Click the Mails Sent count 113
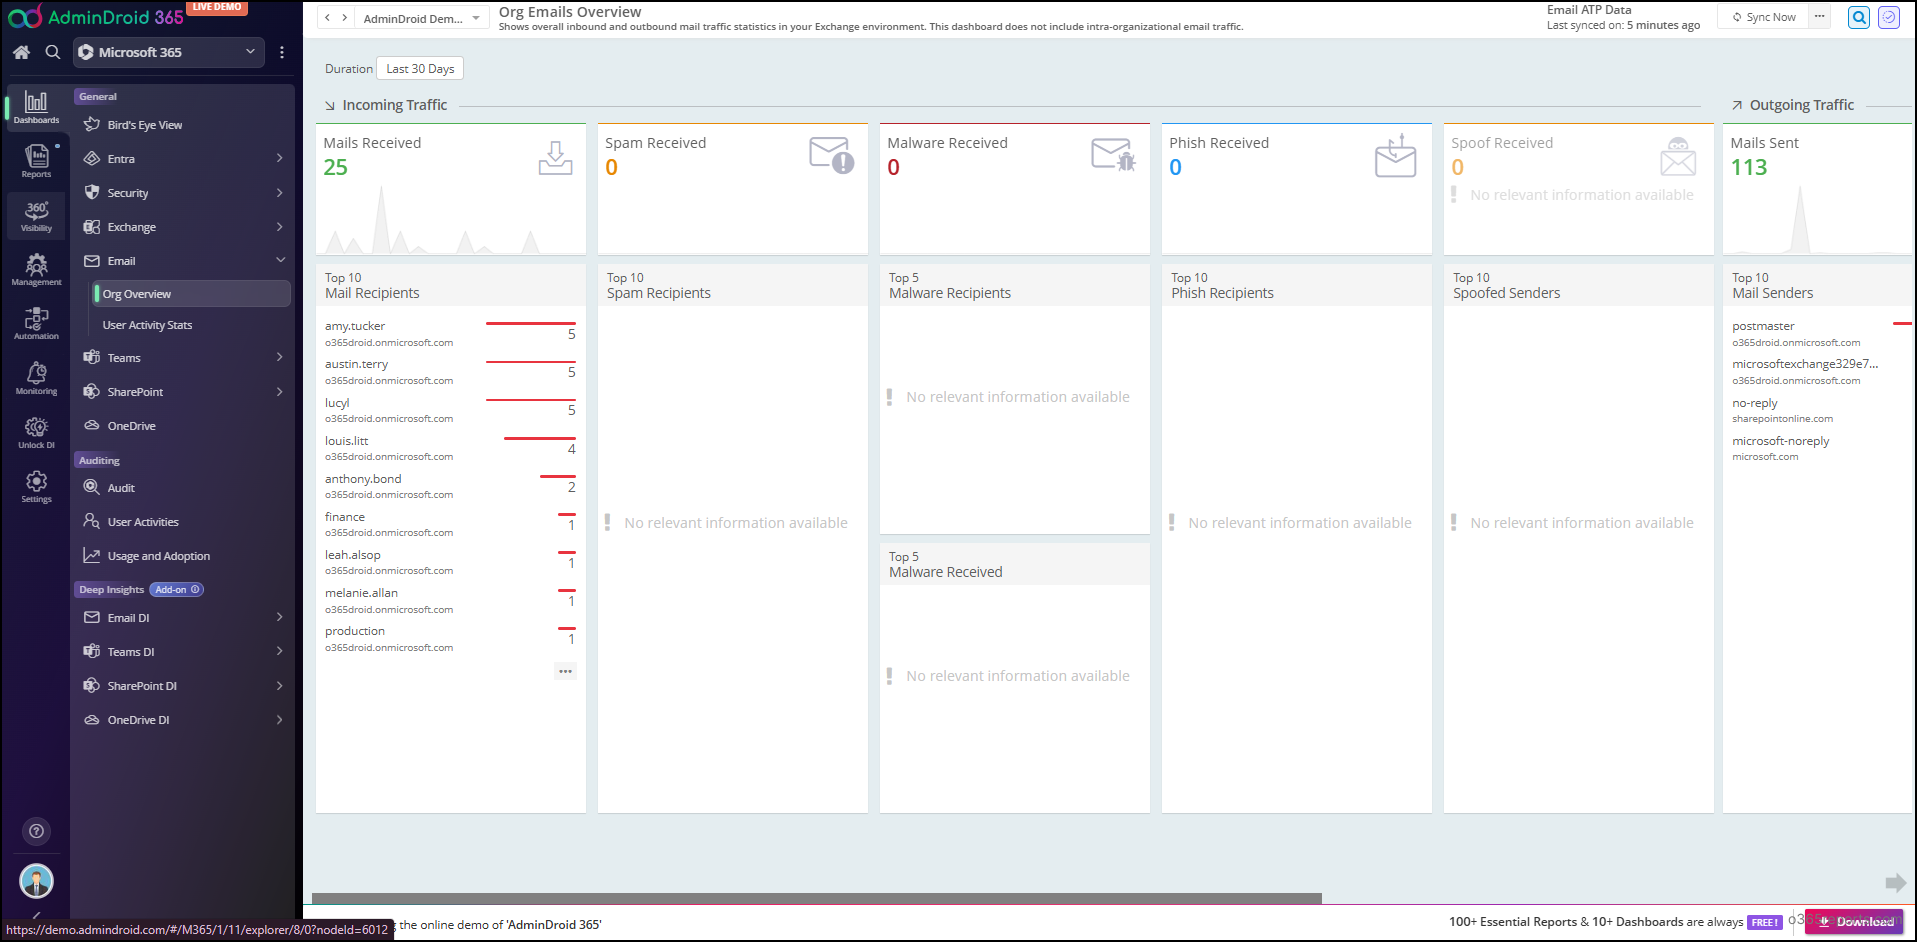The height and width of the screenshot is (942, 1917). click(1749, 168)
